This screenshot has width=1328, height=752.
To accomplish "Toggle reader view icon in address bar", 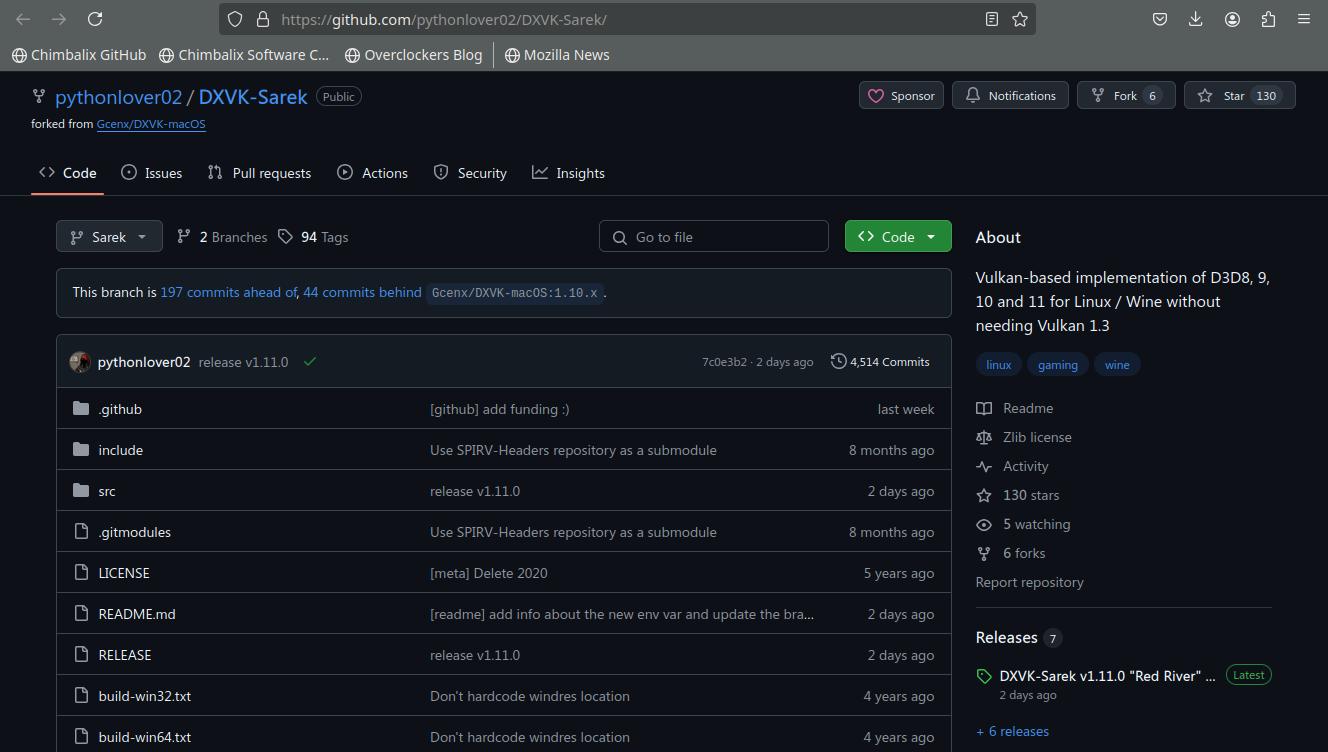I will 991,19.
